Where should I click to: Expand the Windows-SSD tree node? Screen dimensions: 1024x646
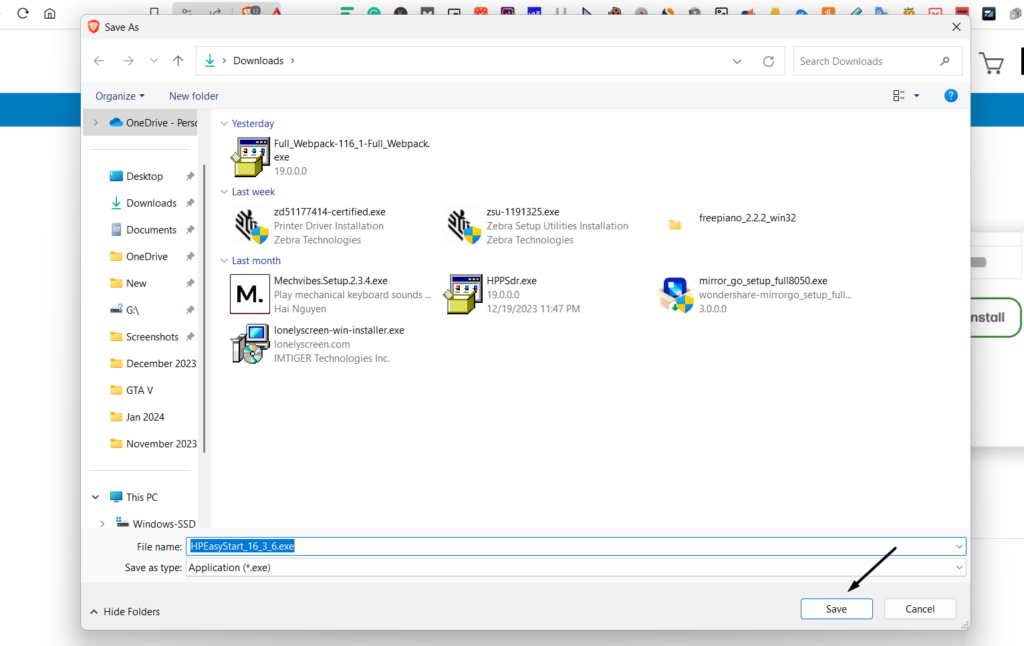pos(102,523)
